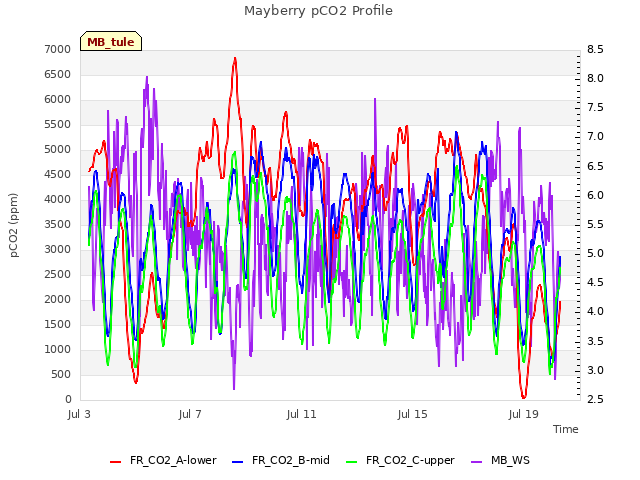The height and width of the screenshot is (480, 640).
Task: Click the Jul 19 x-axis tick label
Action: [524, 414]
